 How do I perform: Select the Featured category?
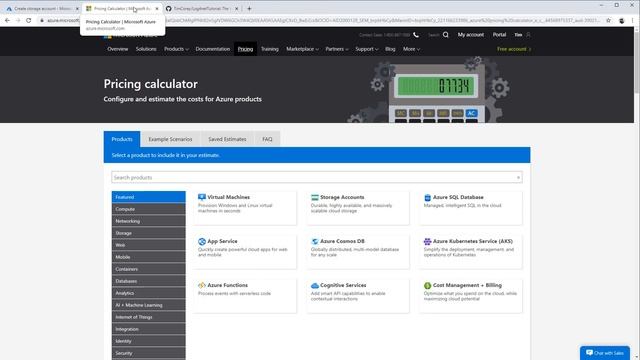pyautogui.click(x=149, y=197)
